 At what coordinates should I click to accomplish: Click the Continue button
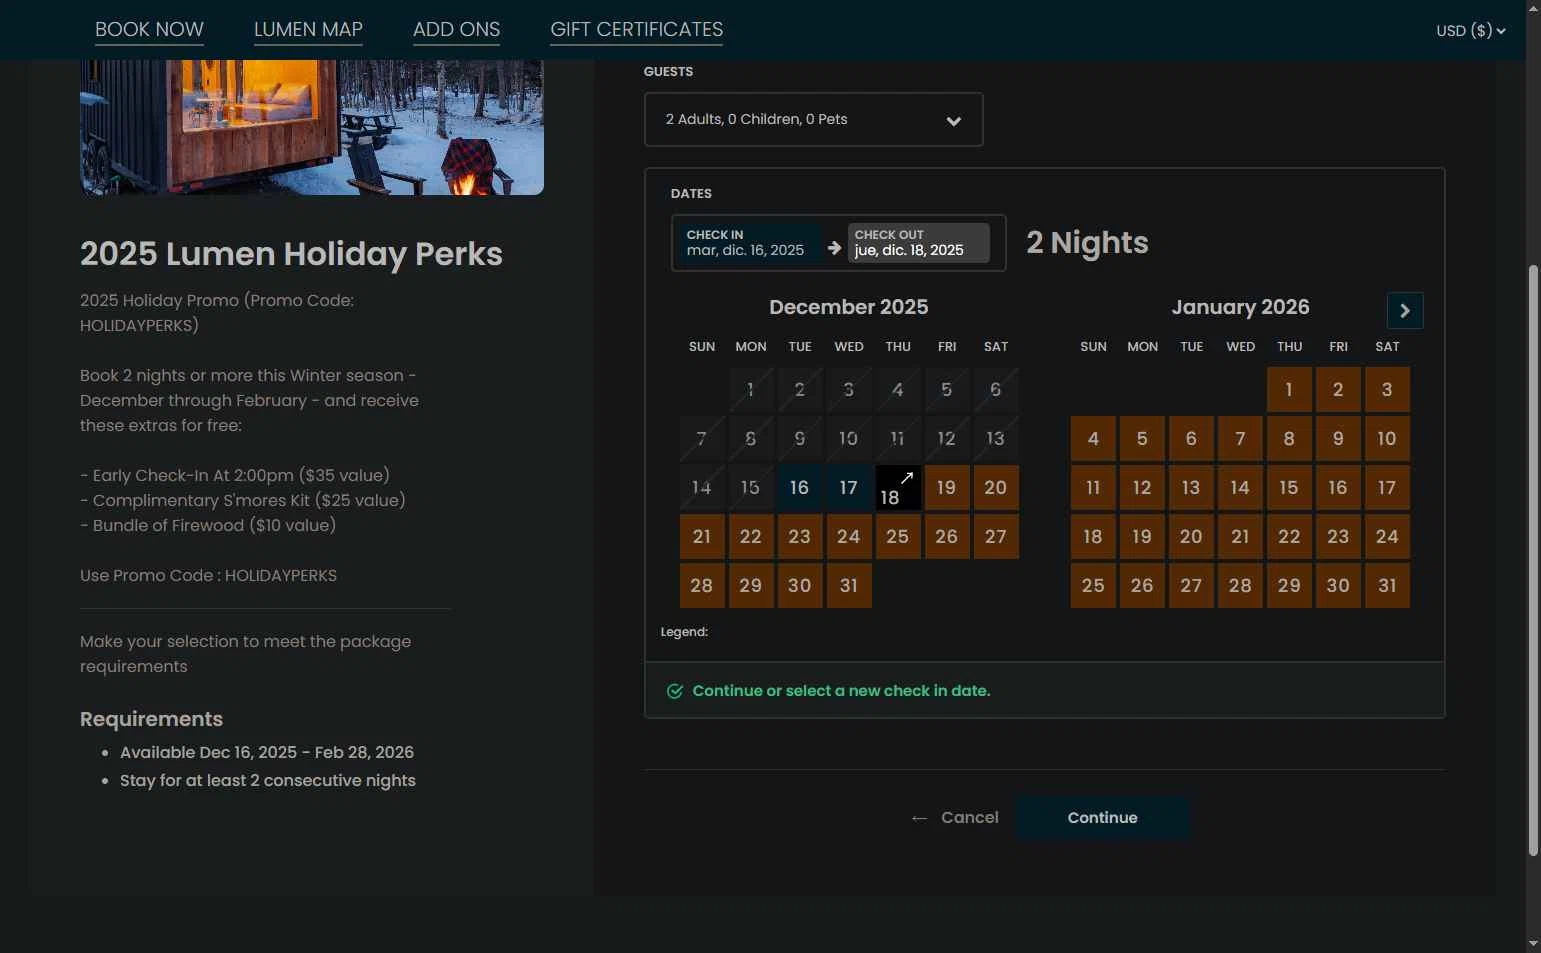coord(1103,818)
